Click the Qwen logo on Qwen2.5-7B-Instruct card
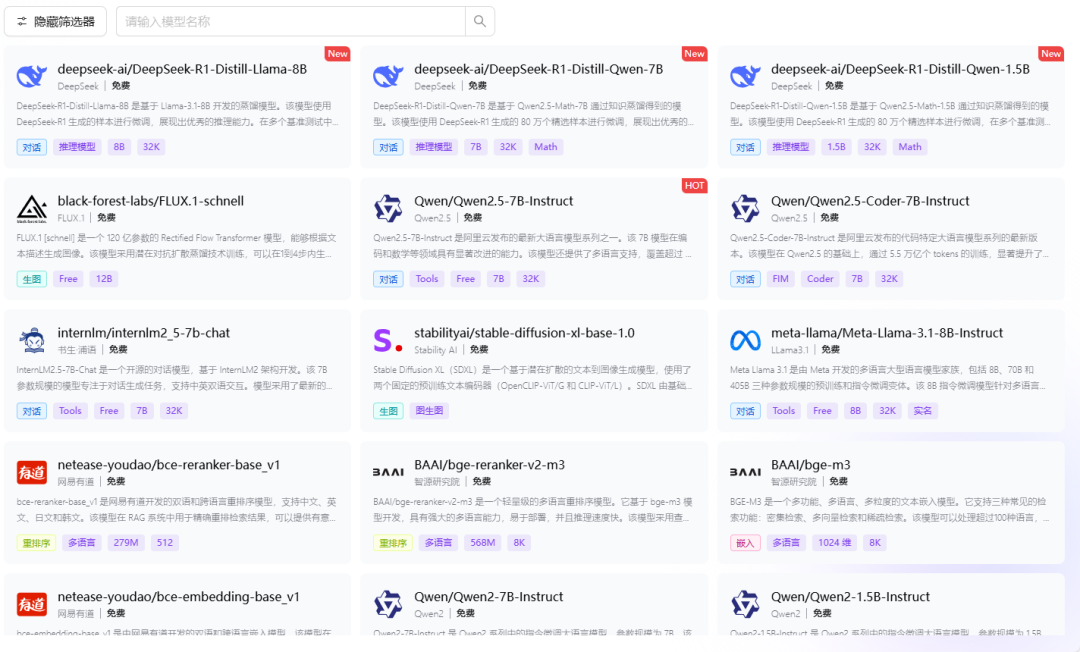This screenshot has height=652, width=1080. (x=388, y=209)
